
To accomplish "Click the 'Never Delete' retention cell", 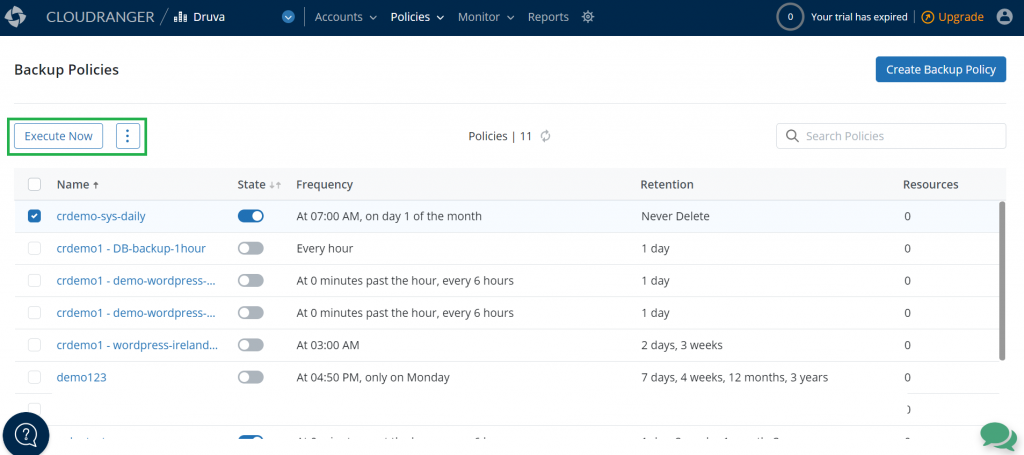I will click(675, 216).
